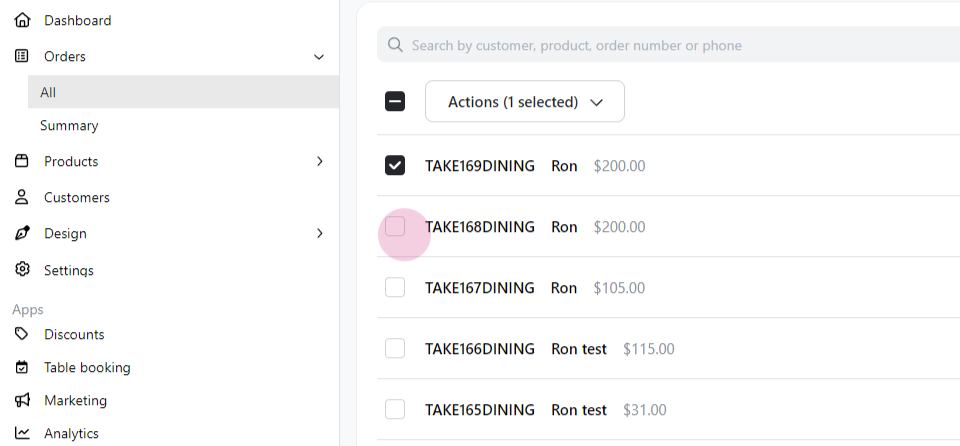Go to the Customers section
Image resolution: width=960 pixels, height=446 pixels.
[77, 197]
